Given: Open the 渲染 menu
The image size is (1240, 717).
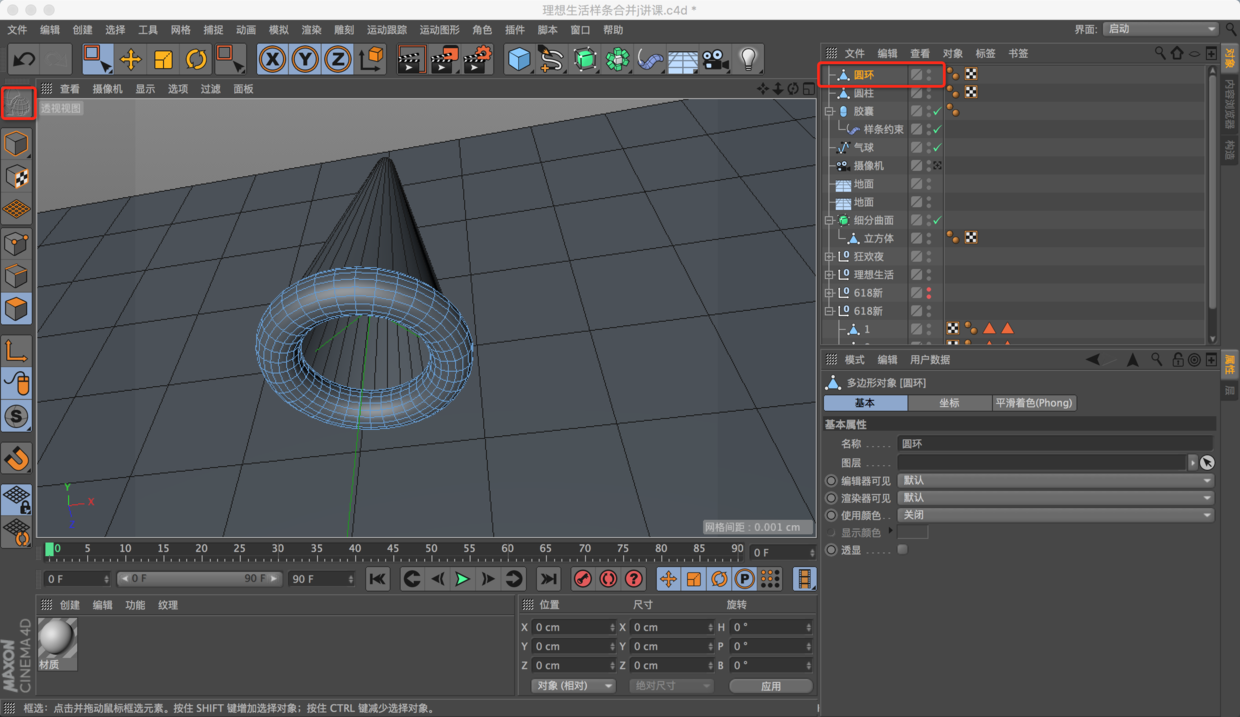Looking at the screenshot, I should [x=312, y=30].
